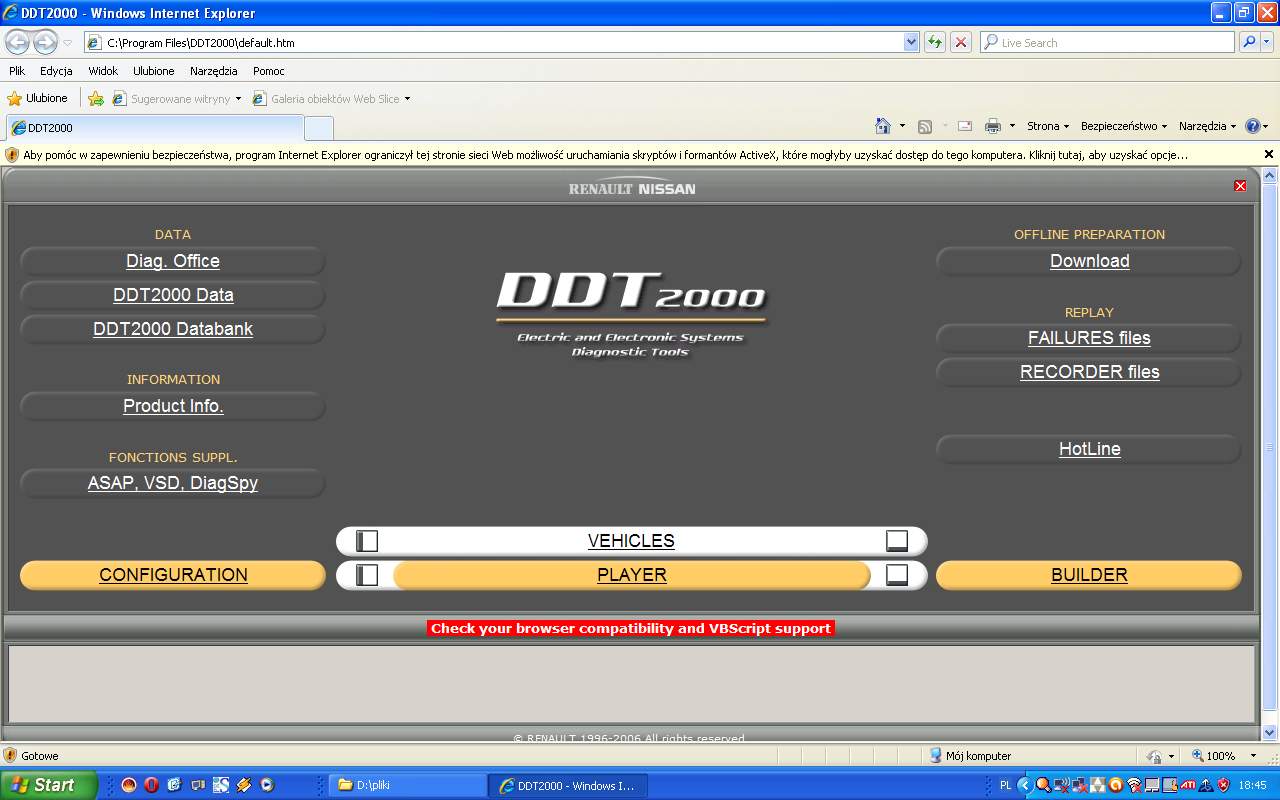Click Add to favorites bar icon

96,98
